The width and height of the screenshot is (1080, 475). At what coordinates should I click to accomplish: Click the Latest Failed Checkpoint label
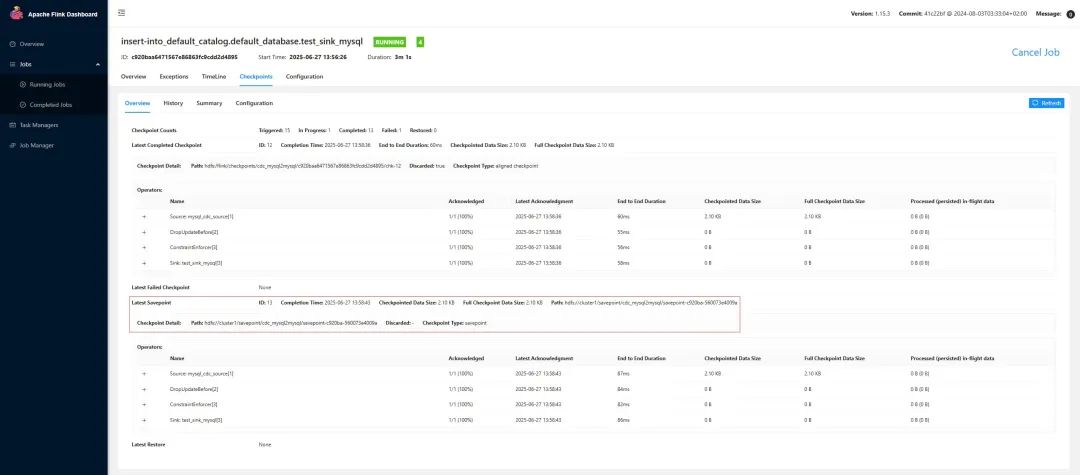(160, 287)
